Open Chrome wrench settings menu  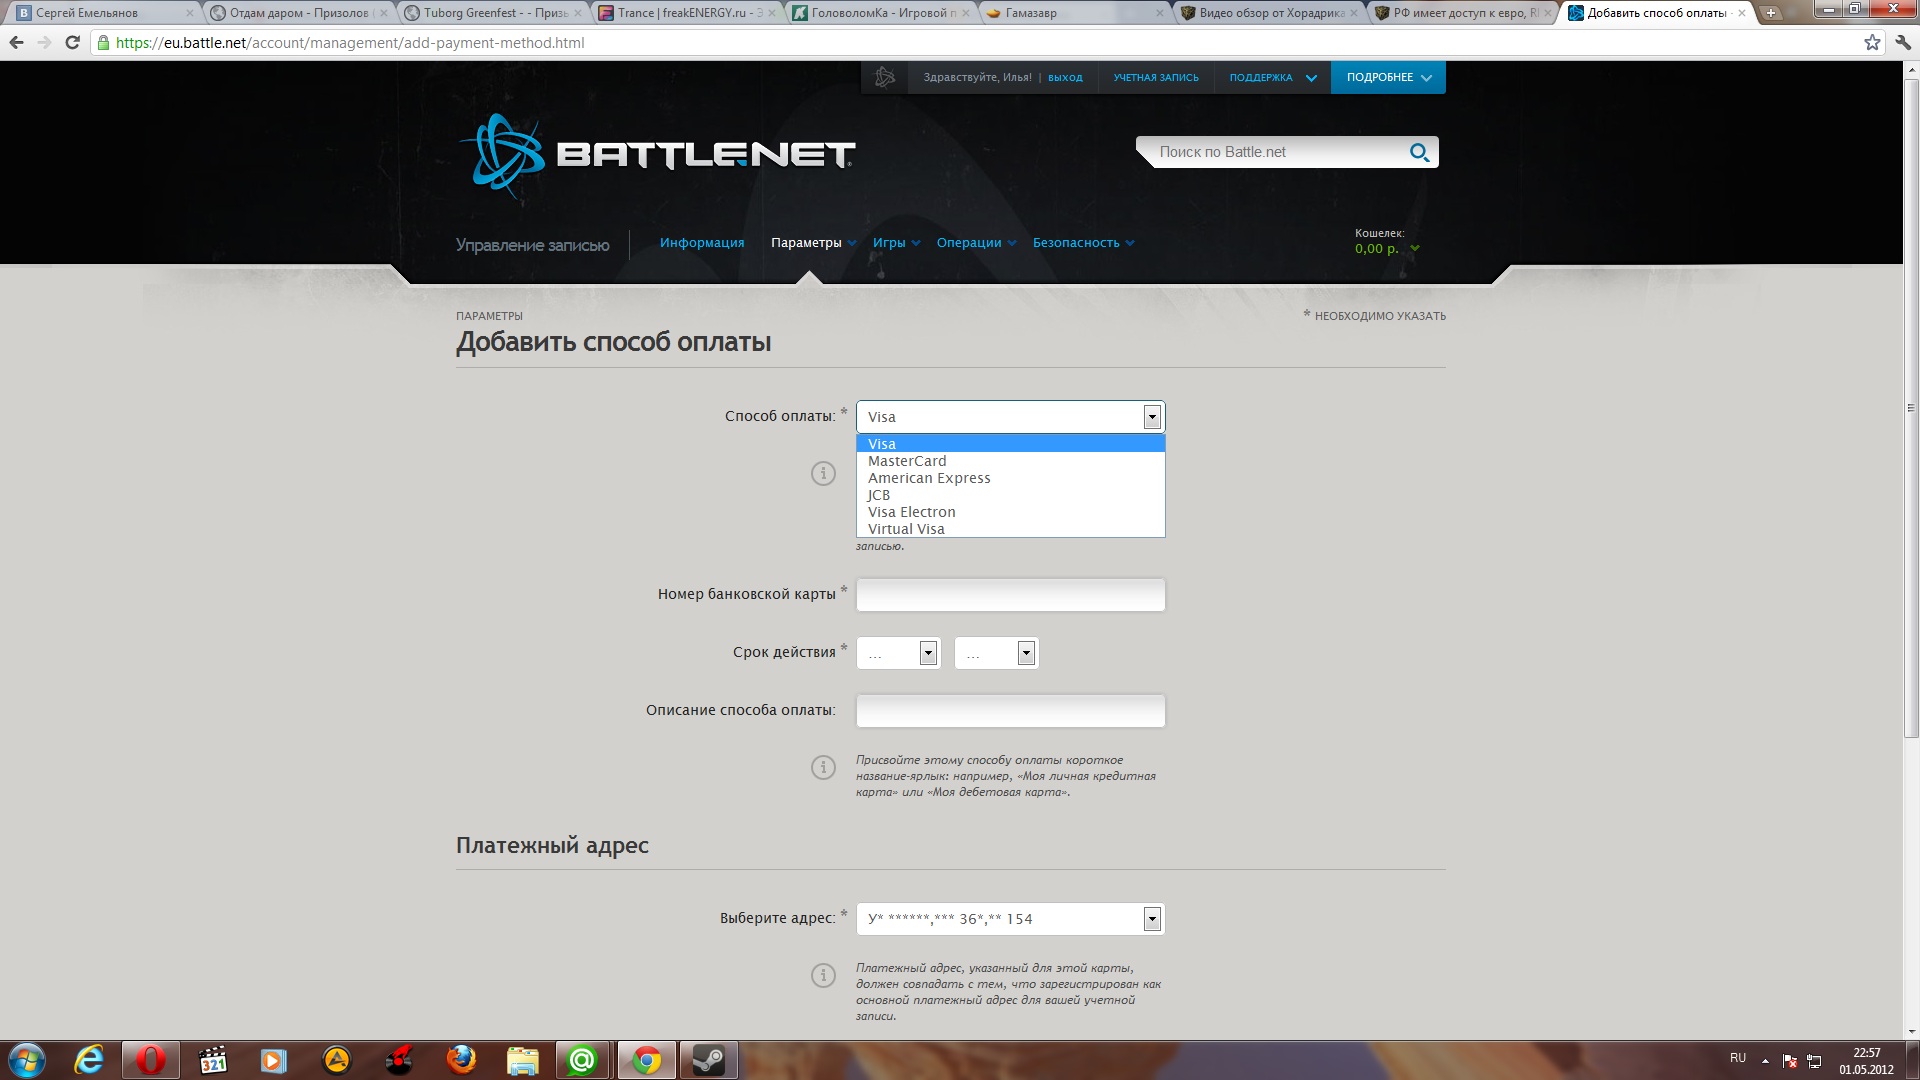pos(1903,42)
